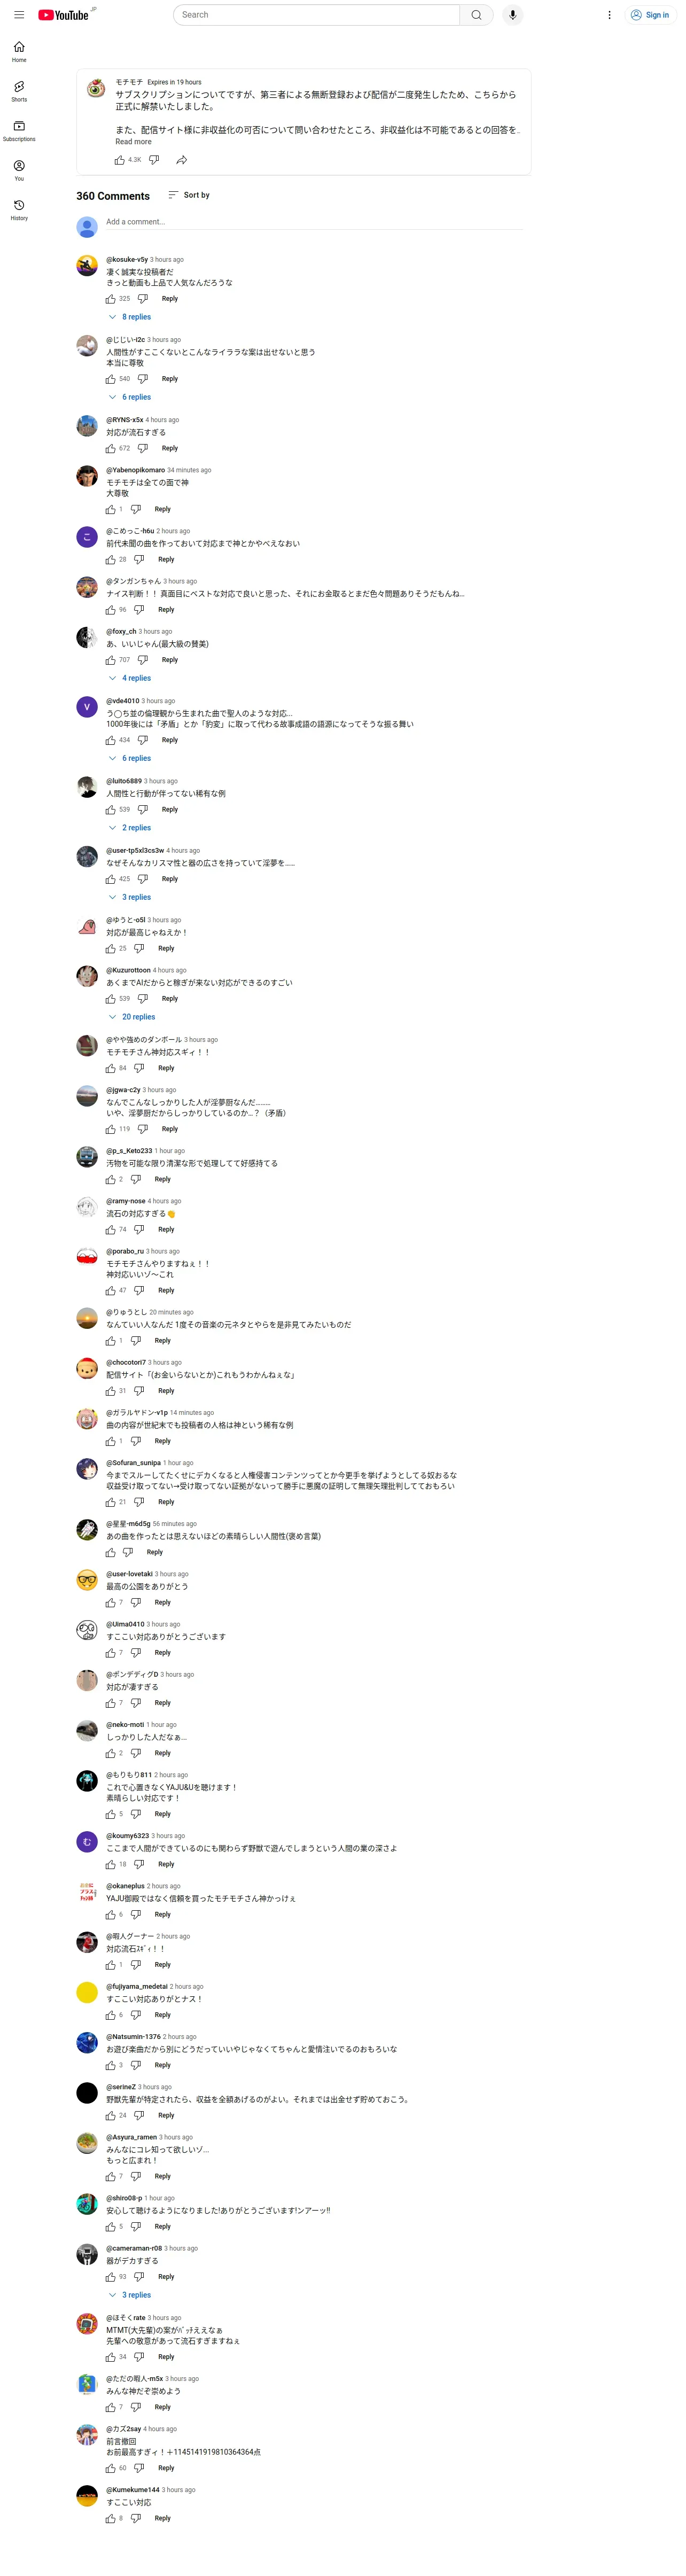Open the three-dot settings menu
The width and height of the screenshot is (686, 2576).
tap(609, 15)
